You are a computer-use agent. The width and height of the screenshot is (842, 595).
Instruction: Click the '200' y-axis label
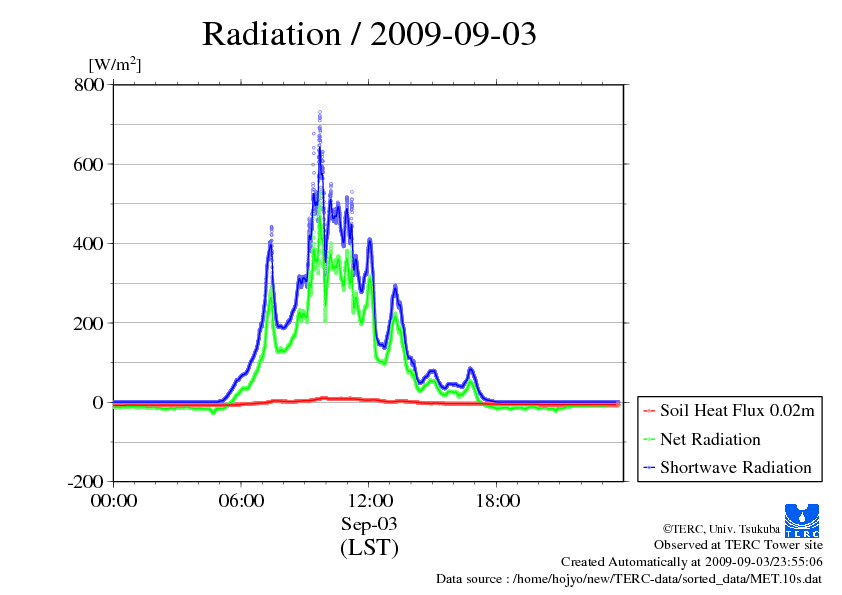88,323
